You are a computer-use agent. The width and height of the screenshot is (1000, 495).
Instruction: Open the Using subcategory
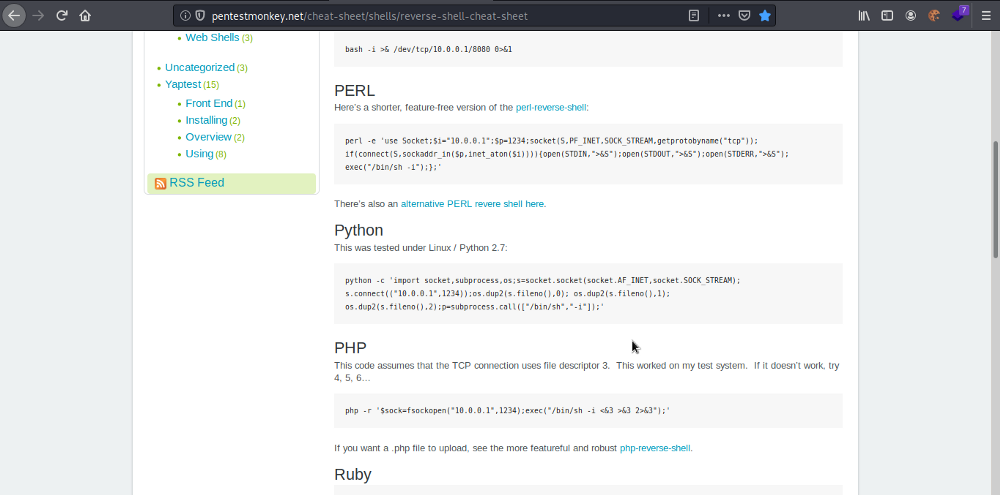click(199, 153)
